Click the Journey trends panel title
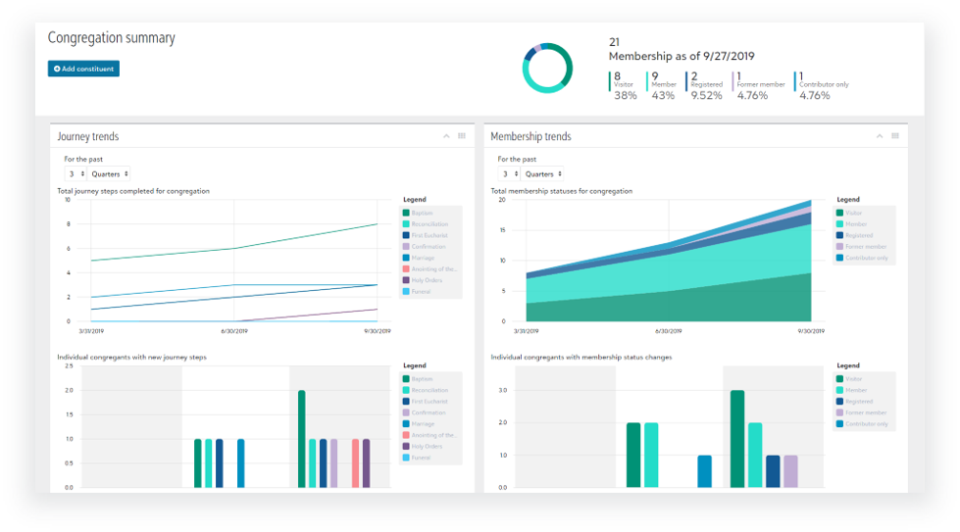Screen dimensions: 960x532 pos(88,137)
